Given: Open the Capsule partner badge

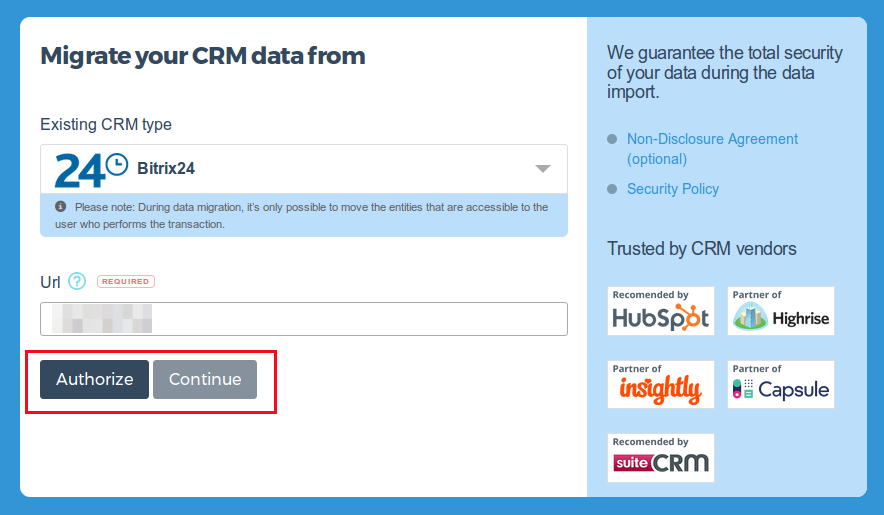Looking at the screenshot, I should click(781, 385).
